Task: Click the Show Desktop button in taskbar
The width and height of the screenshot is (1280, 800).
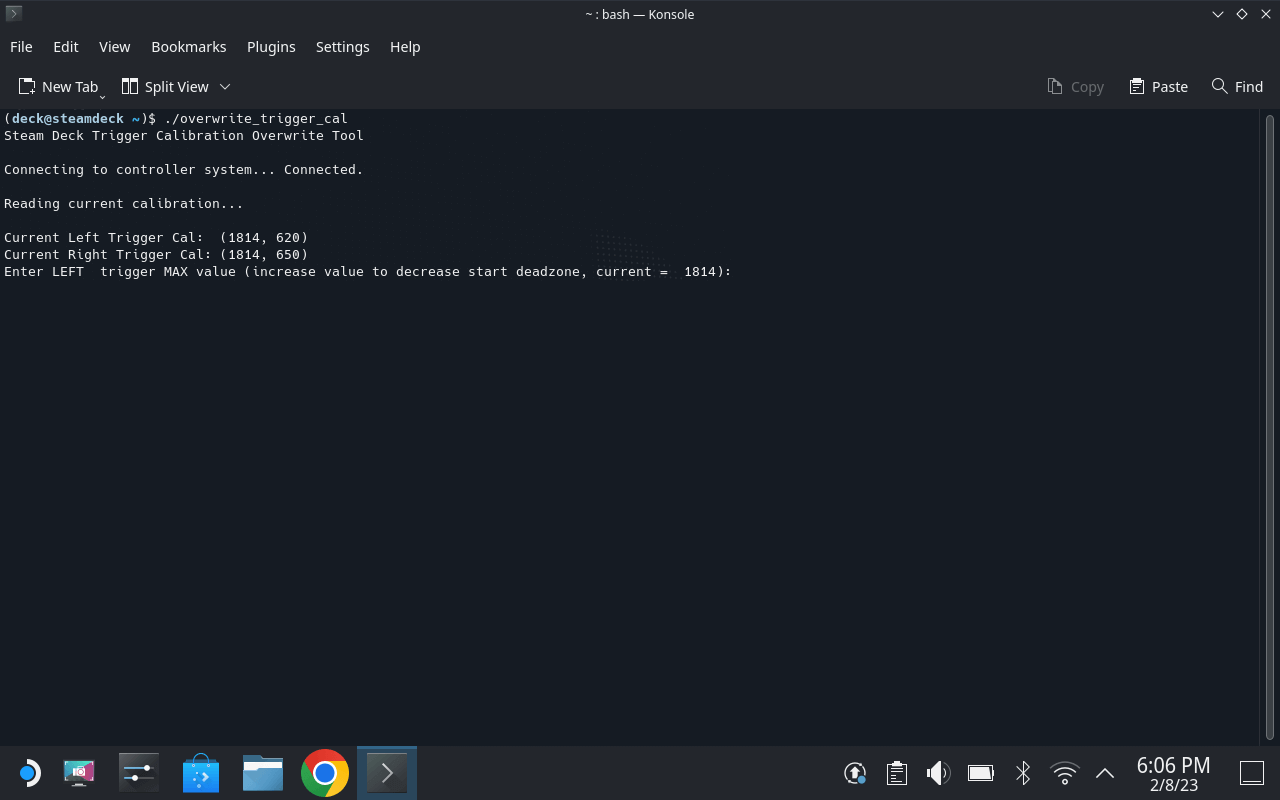Action: [1252, 773]
